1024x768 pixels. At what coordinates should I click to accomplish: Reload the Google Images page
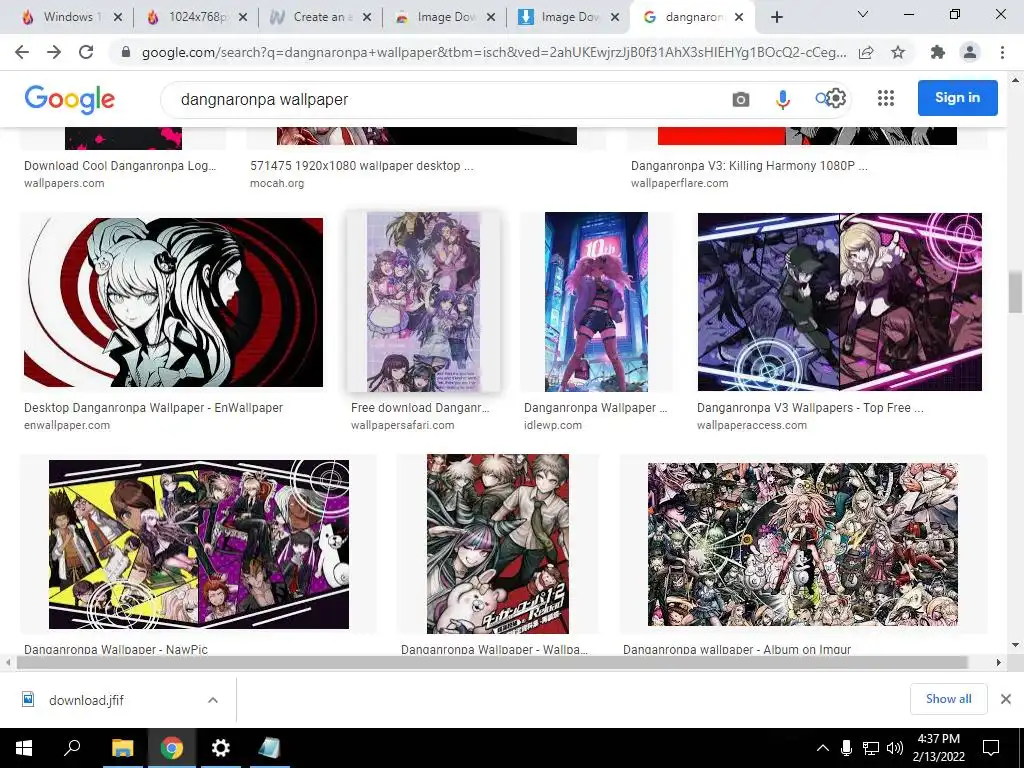click(x=86, y=52)
